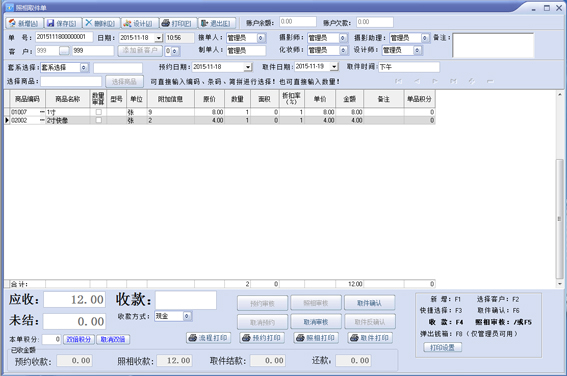Image resolution: width=567 pixels, height=376 pixels.
Task: Click the second blue 取消 button next to 本单积分
Action: (x=113, y=339)
